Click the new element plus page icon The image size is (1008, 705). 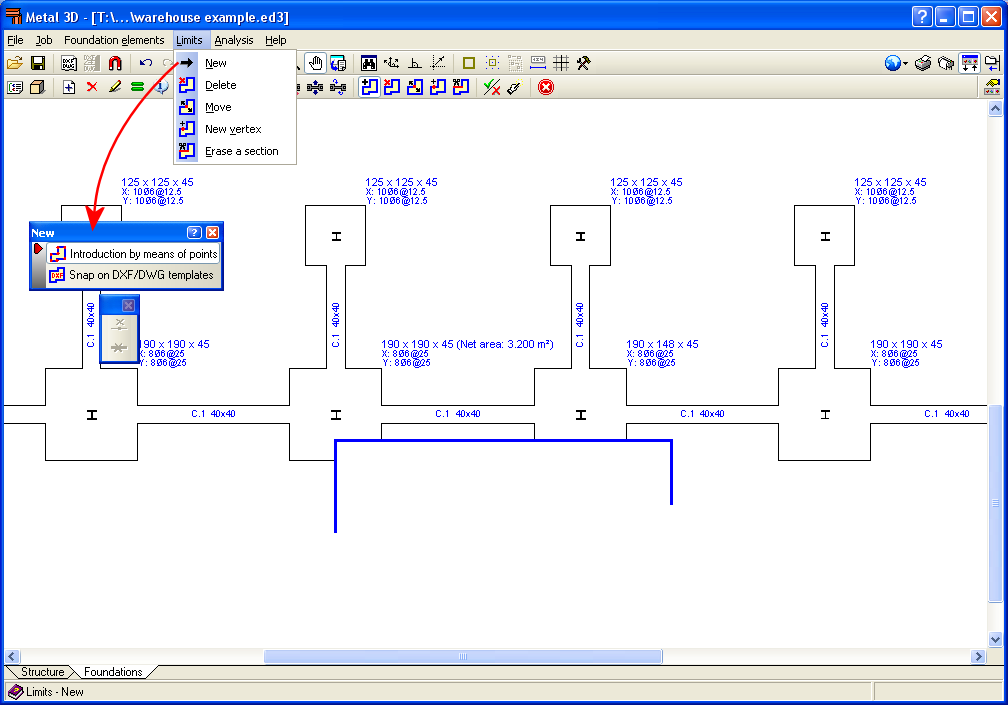[x=69, y=87]
